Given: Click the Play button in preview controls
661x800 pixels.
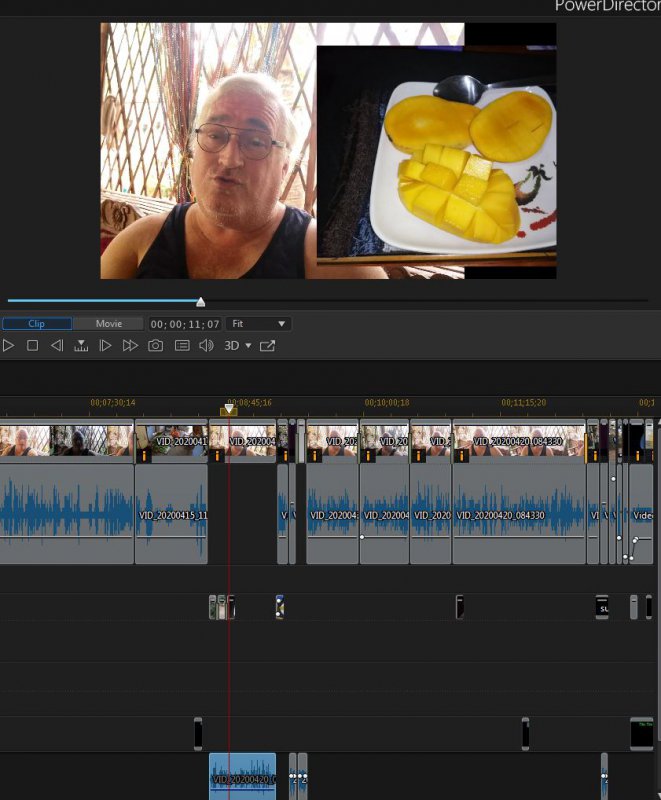Looking at the screenshot, I should (8, 346).
